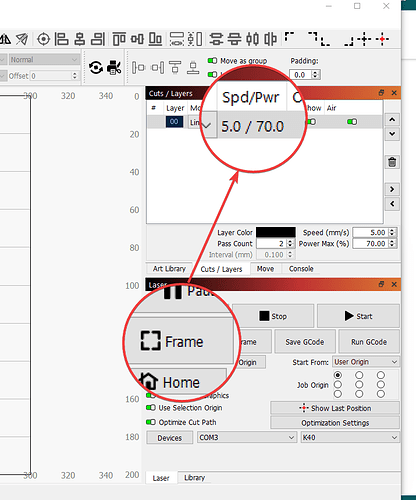Viewport: 416px width, 500px height.
Task: Move layer down with arrow icon
Action: click(392, 134)
